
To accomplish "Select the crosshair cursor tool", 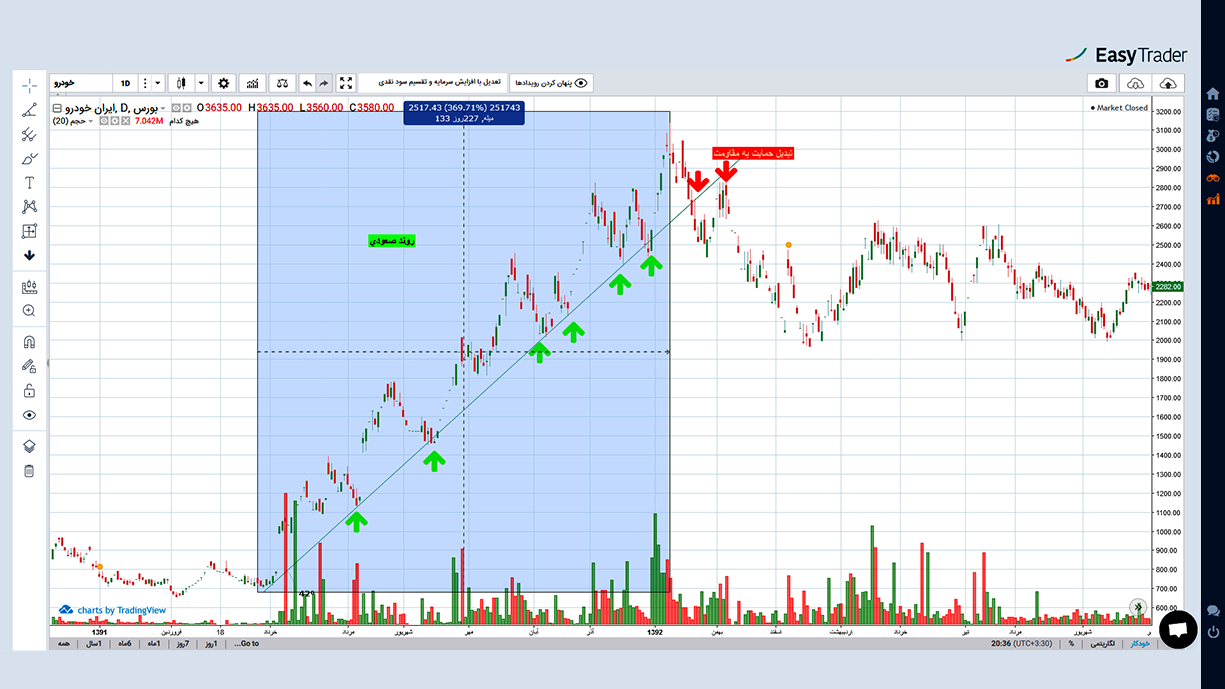I will [x=29, y=84].
